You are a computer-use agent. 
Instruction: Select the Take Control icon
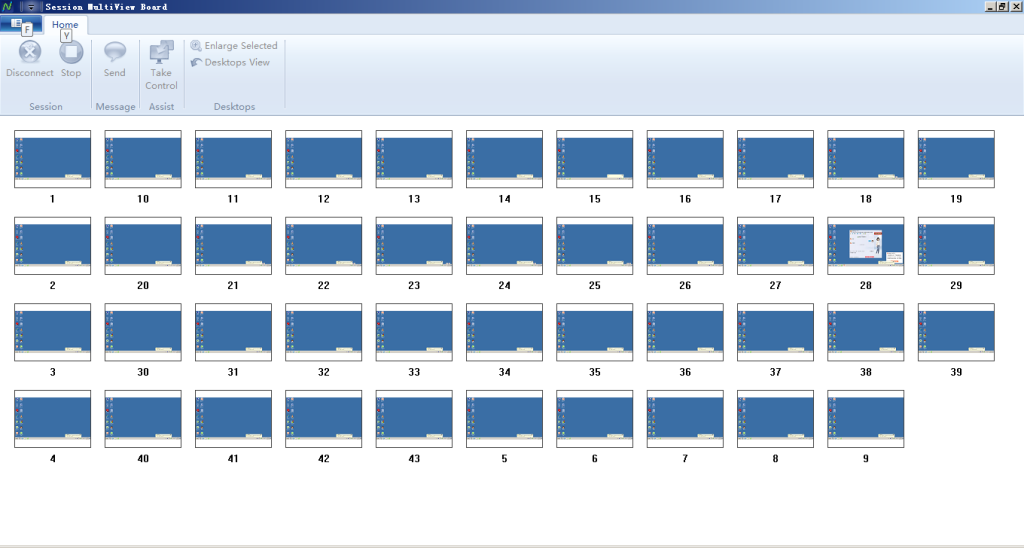pyautogui.click(x=161, y=53)
